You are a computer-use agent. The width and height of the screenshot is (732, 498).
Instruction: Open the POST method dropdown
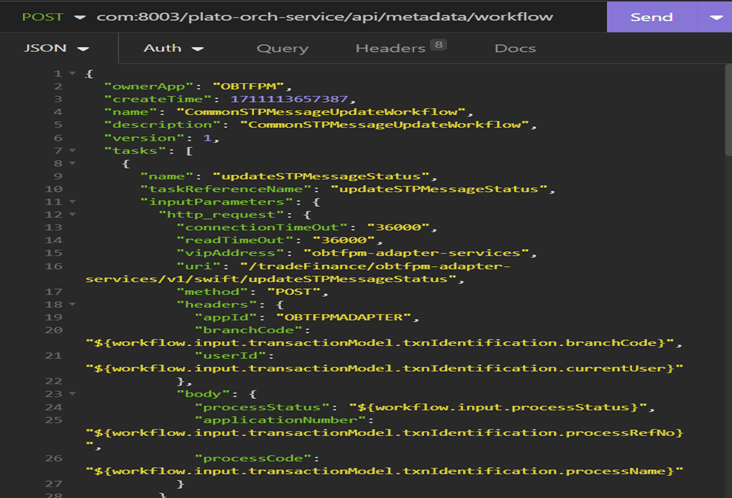click(53, 17)
